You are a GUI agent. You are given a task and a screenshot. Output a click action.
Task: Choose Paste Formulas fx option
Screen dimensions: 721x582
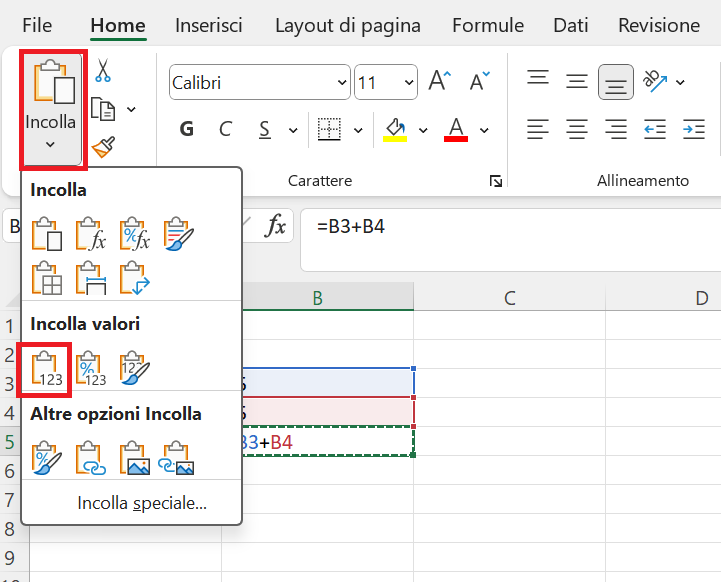click(x=91, y=234)
